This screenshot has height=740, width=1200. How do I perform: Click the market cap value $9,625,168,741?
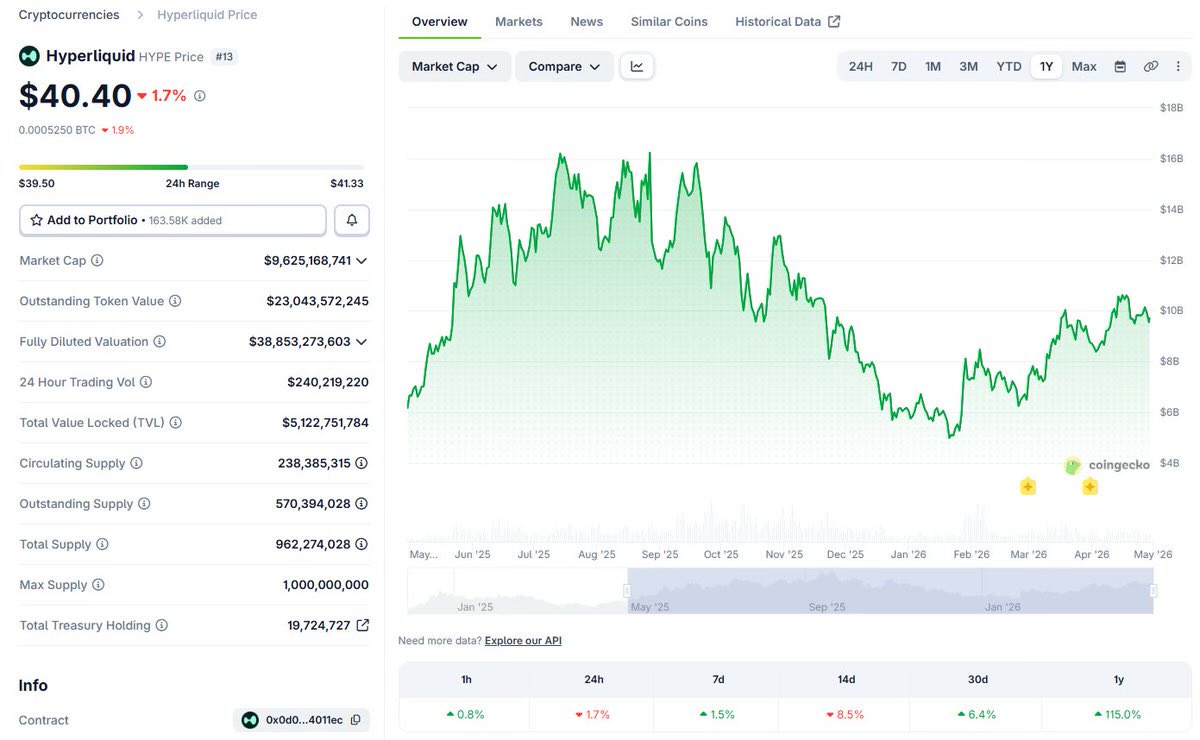point(308,260)
